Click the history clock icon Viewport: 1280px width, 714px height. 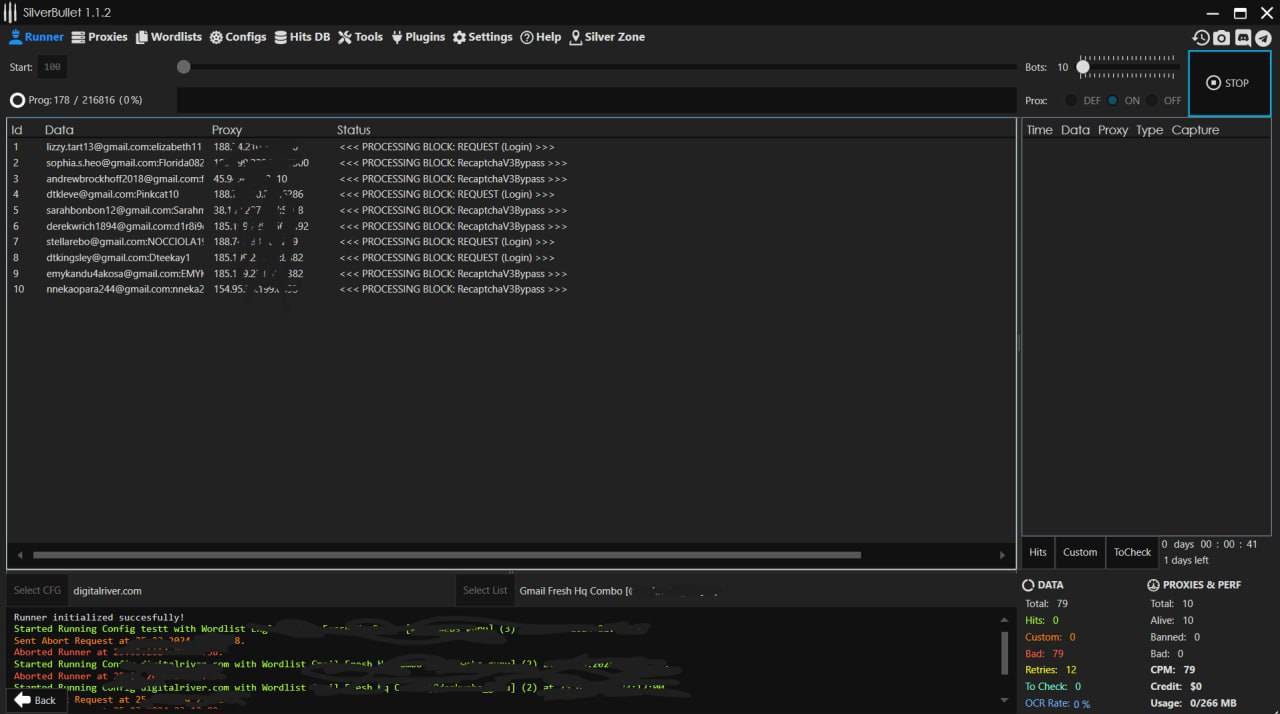pyautogui.click(x=1201, y=37)
